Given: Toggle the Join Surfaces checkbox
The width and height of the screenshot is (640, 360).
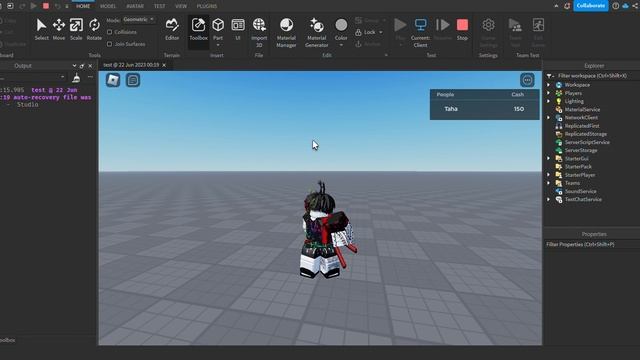Looking at the screenshot, I should [109, 44].
